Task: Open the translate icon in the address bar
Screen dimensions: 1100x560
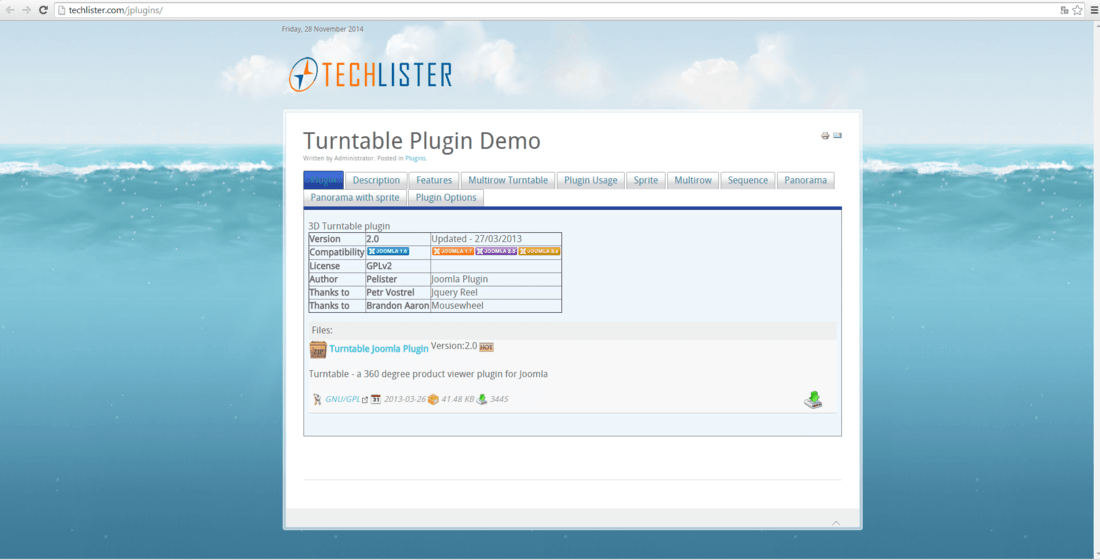Action: [x=1064, y=10]
